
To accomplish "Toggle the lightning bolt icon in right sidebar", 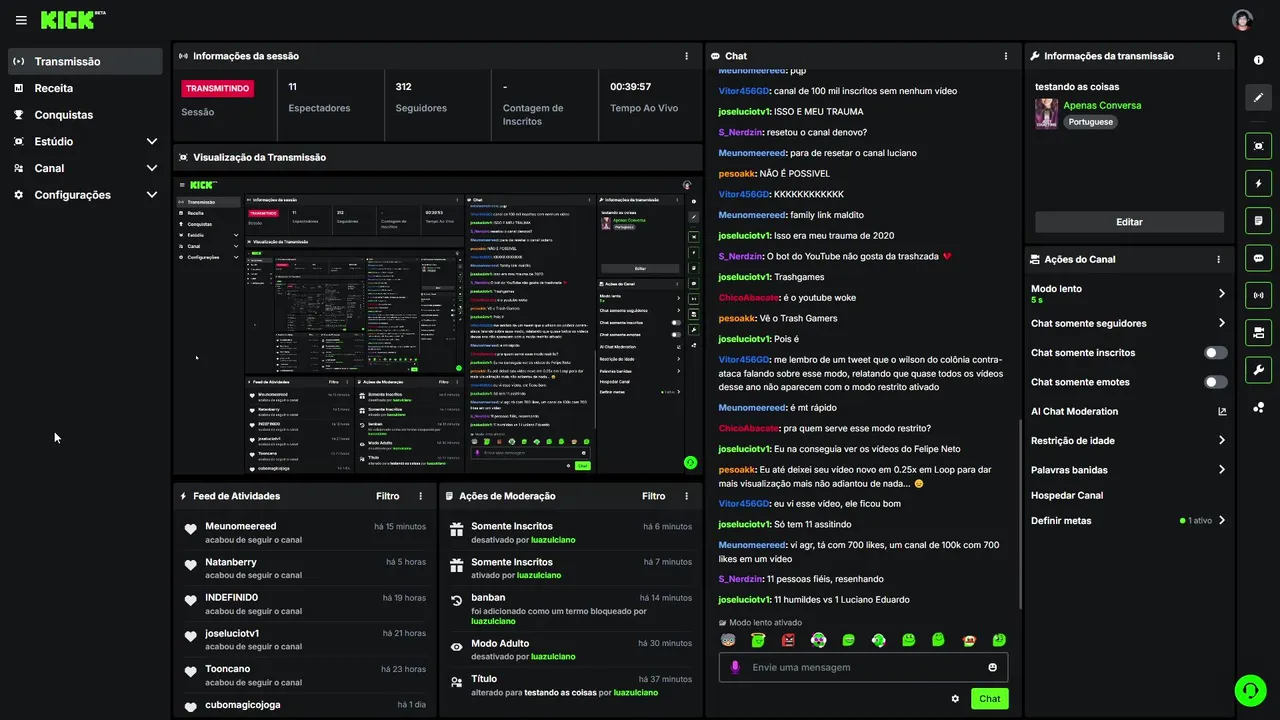I will click(x=1258, y=183).
